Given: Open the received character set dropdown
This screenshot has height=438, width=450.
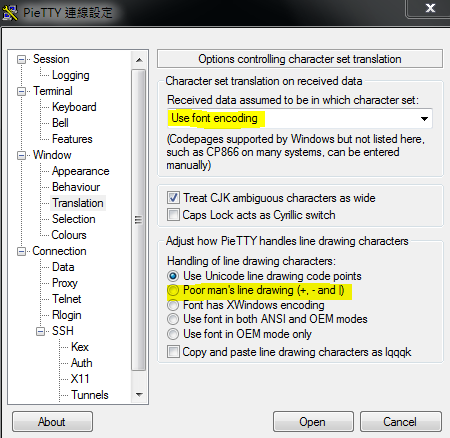Looking at the screenshot, I should [x=424, y=119].
